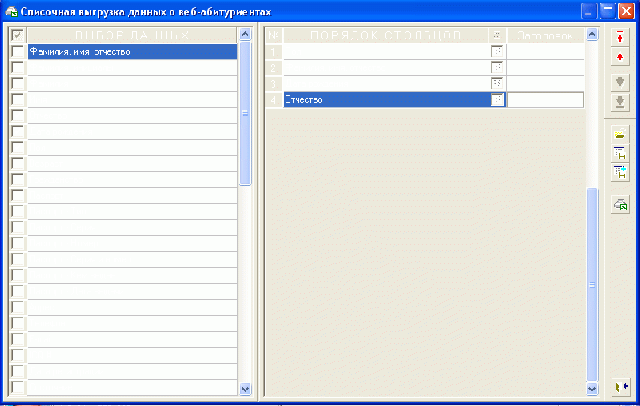Click the red move-up arrow button
The width and height of the screenshot is (640, 406).
(620, 56)
